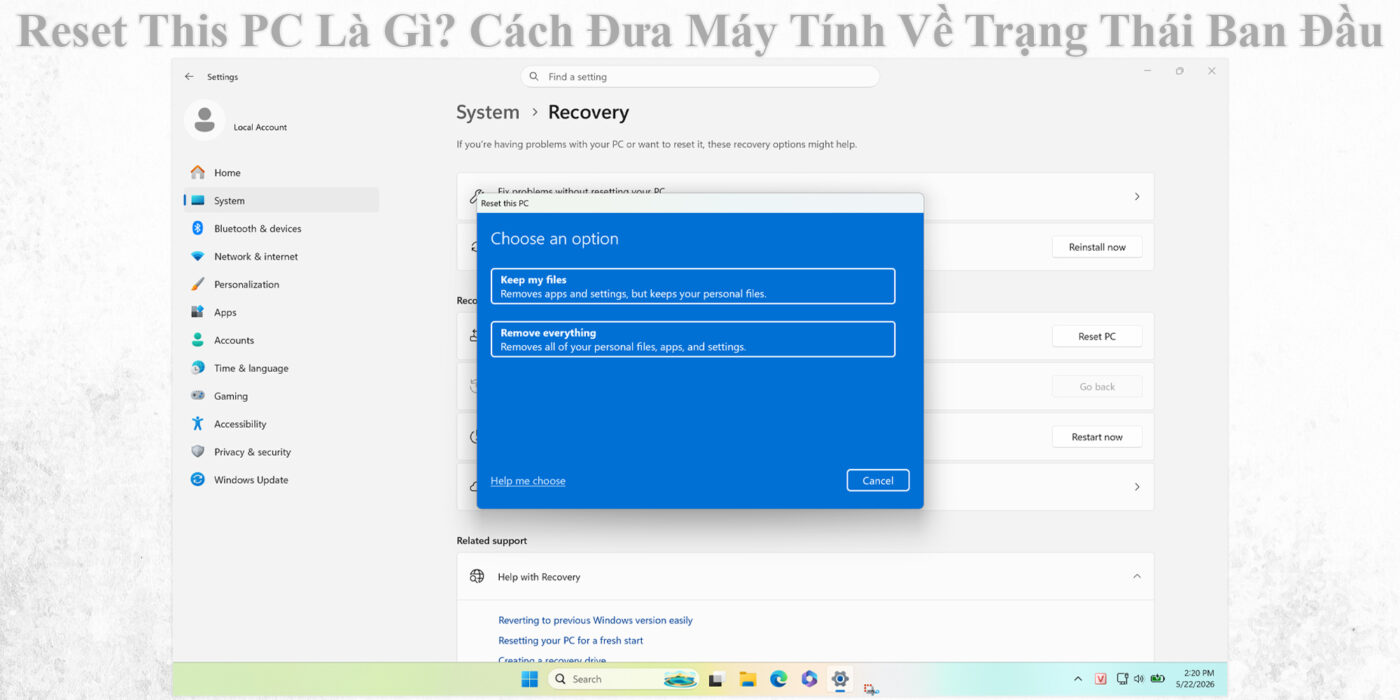Show hidden system tray icons
The height and width of the screenshot is (700, 1400).
coord(1077,679)
